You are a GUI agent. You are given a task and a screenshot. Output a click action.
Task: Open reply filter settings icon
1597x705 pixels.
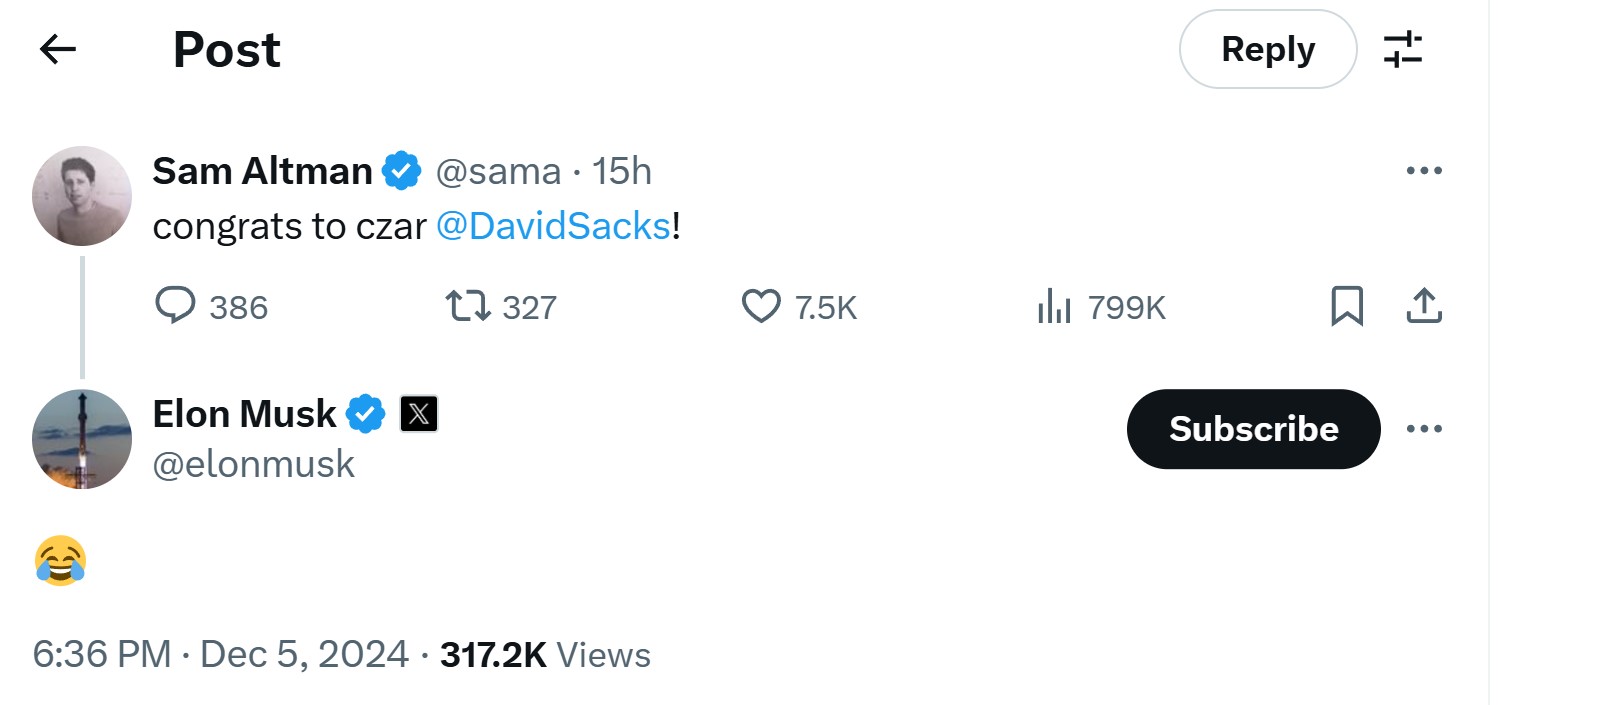point(1403,49)
